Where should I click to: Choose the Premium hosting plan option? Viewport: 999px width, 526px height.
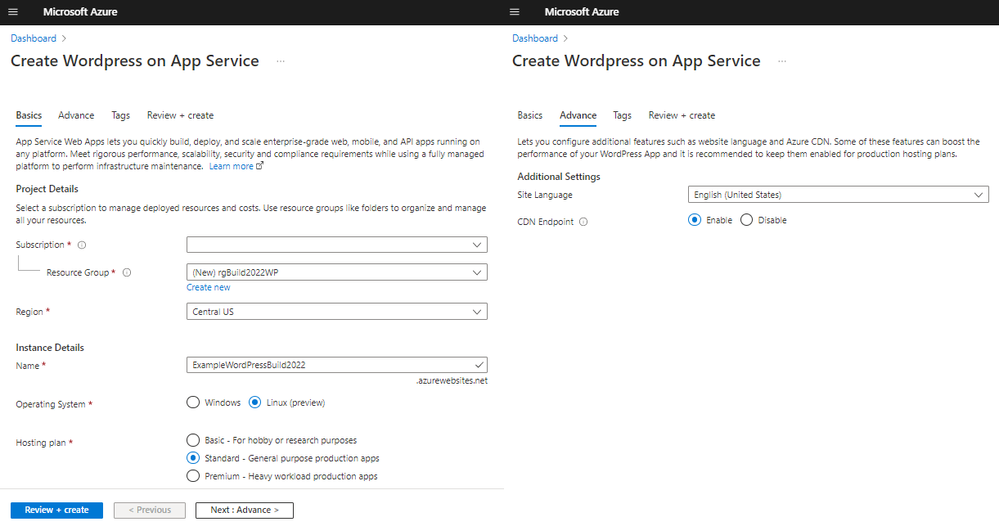(193, 476)
